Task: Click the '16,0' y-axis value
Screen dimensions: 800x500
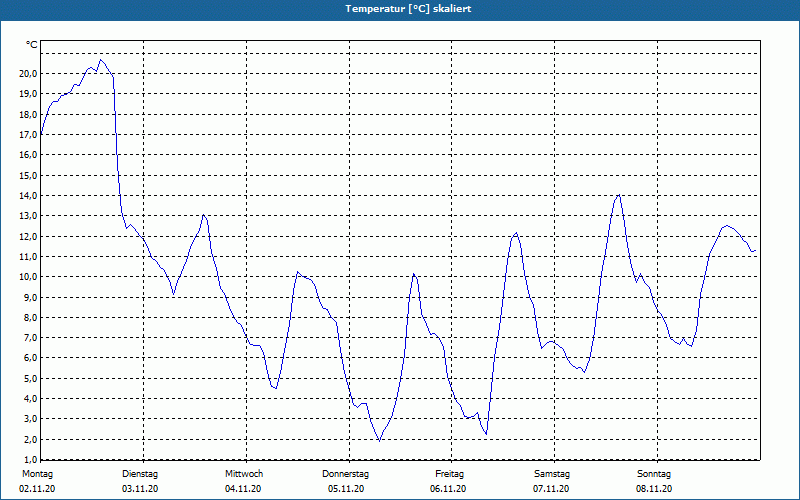Action: tap(28, 155)
